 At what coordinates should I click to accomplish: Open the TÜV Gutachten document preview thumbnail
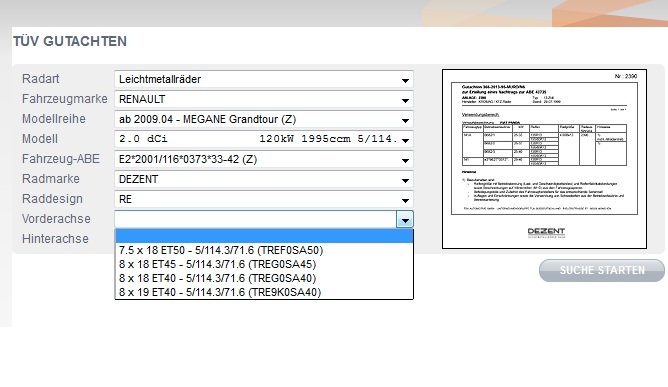point(544,159)
